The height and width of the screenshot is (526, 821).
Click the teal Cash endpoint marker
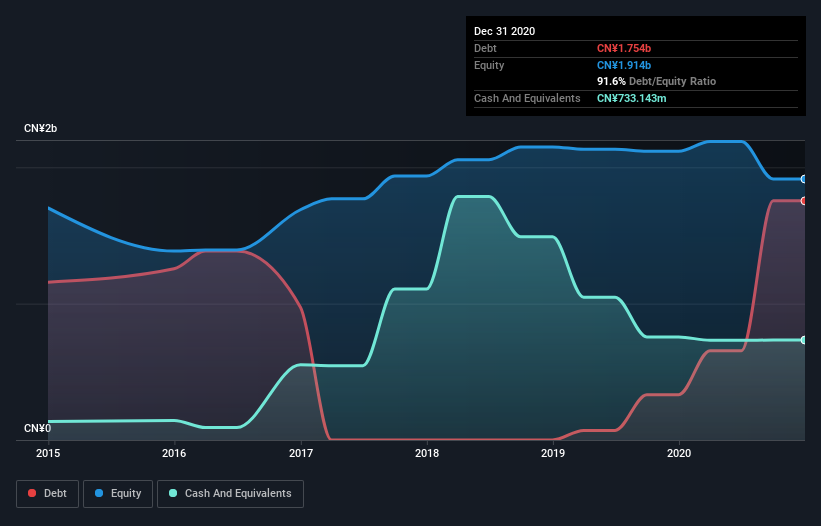(x=804, y=340)
